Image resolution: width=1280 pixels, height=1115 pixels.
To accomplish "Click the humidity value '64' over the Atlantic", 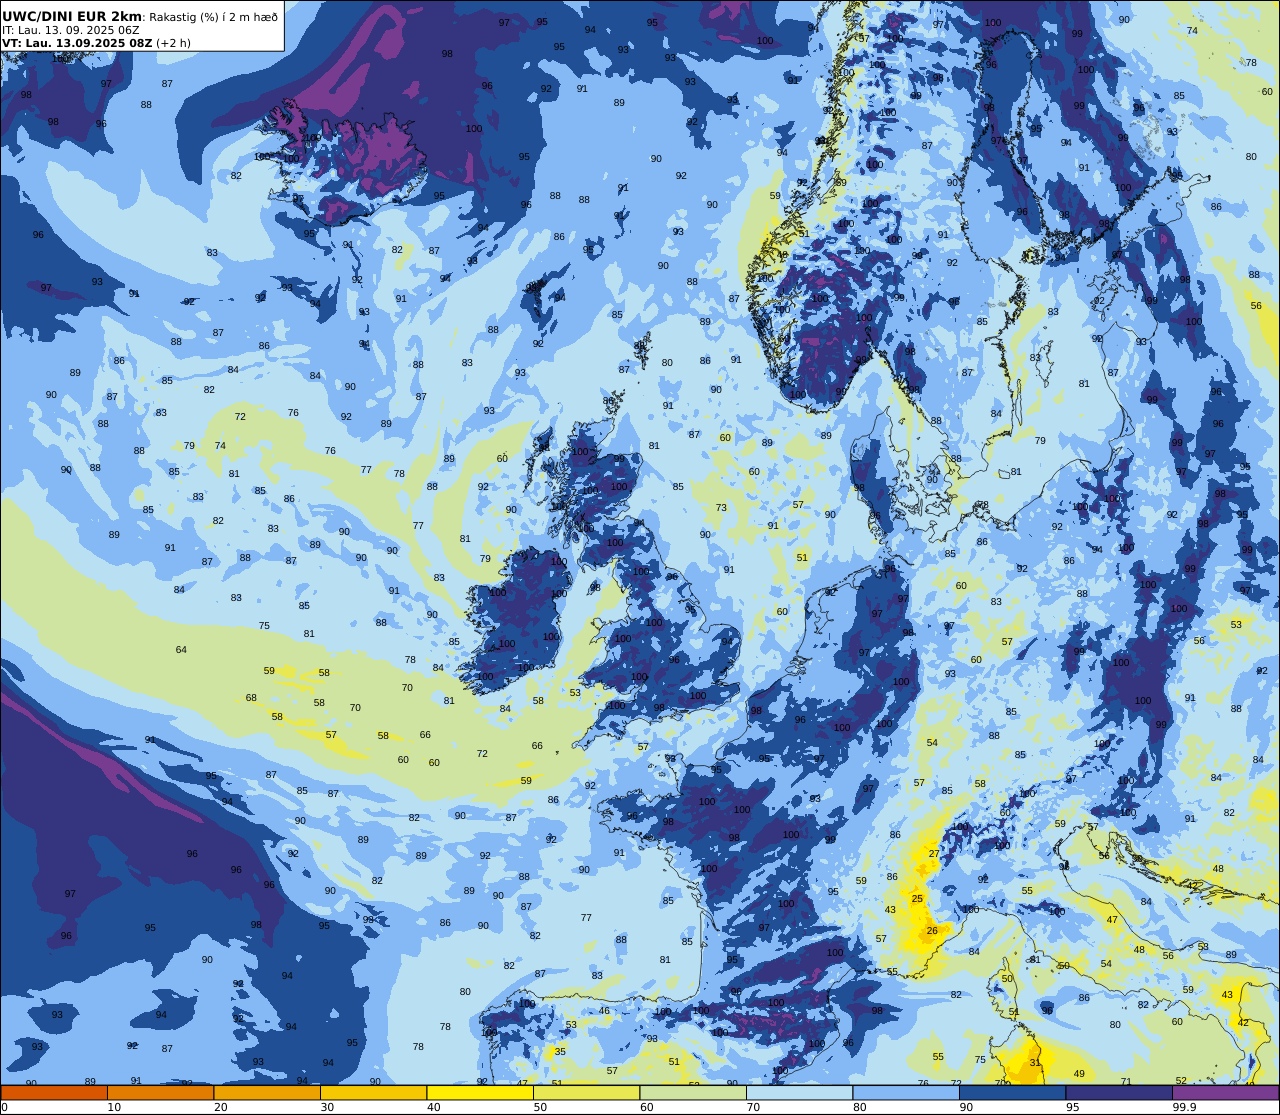I will click(x=181, y=650).
